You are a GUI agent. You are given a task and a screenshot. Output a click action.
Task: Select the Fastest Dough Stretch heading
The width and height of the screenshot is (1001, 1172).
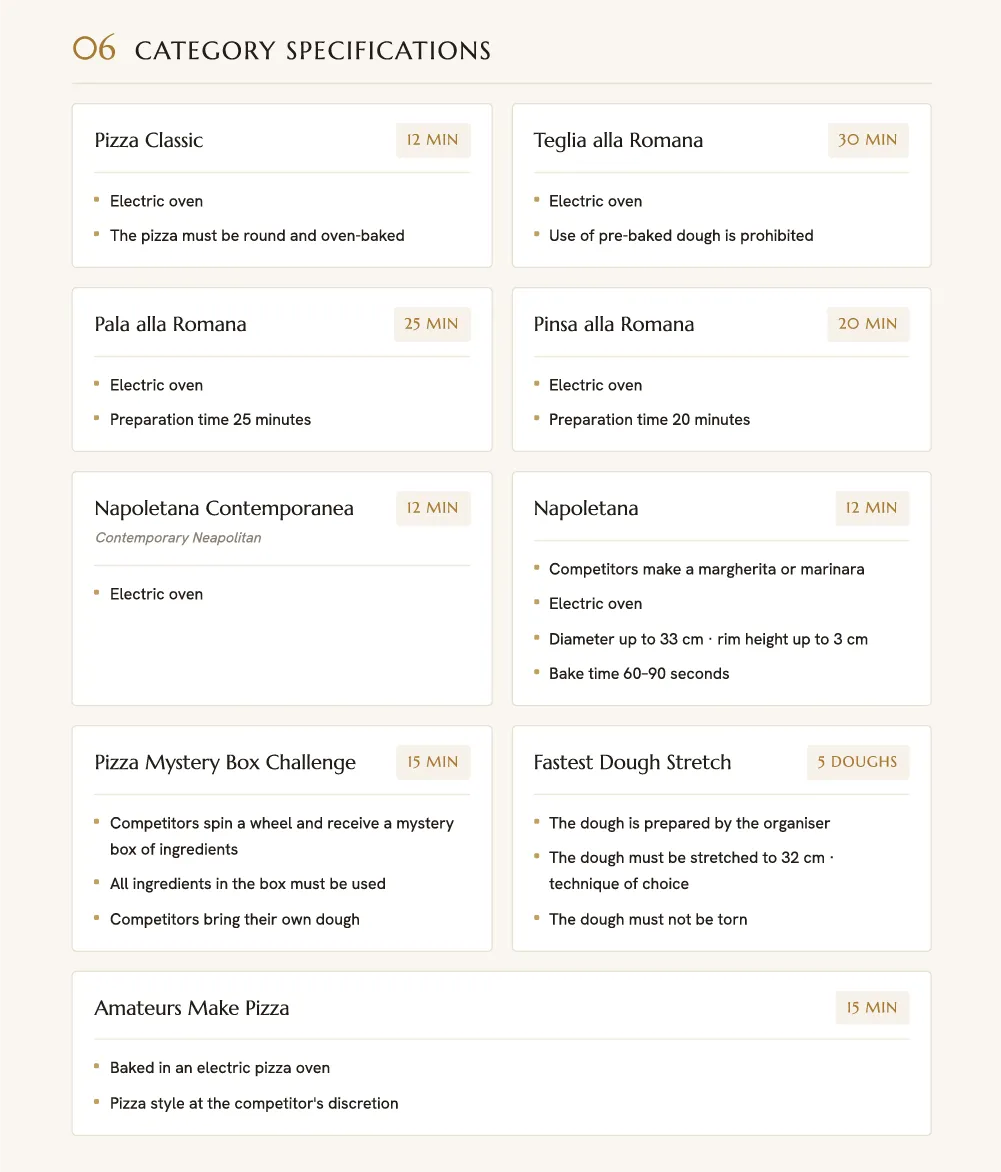(632, 762)
